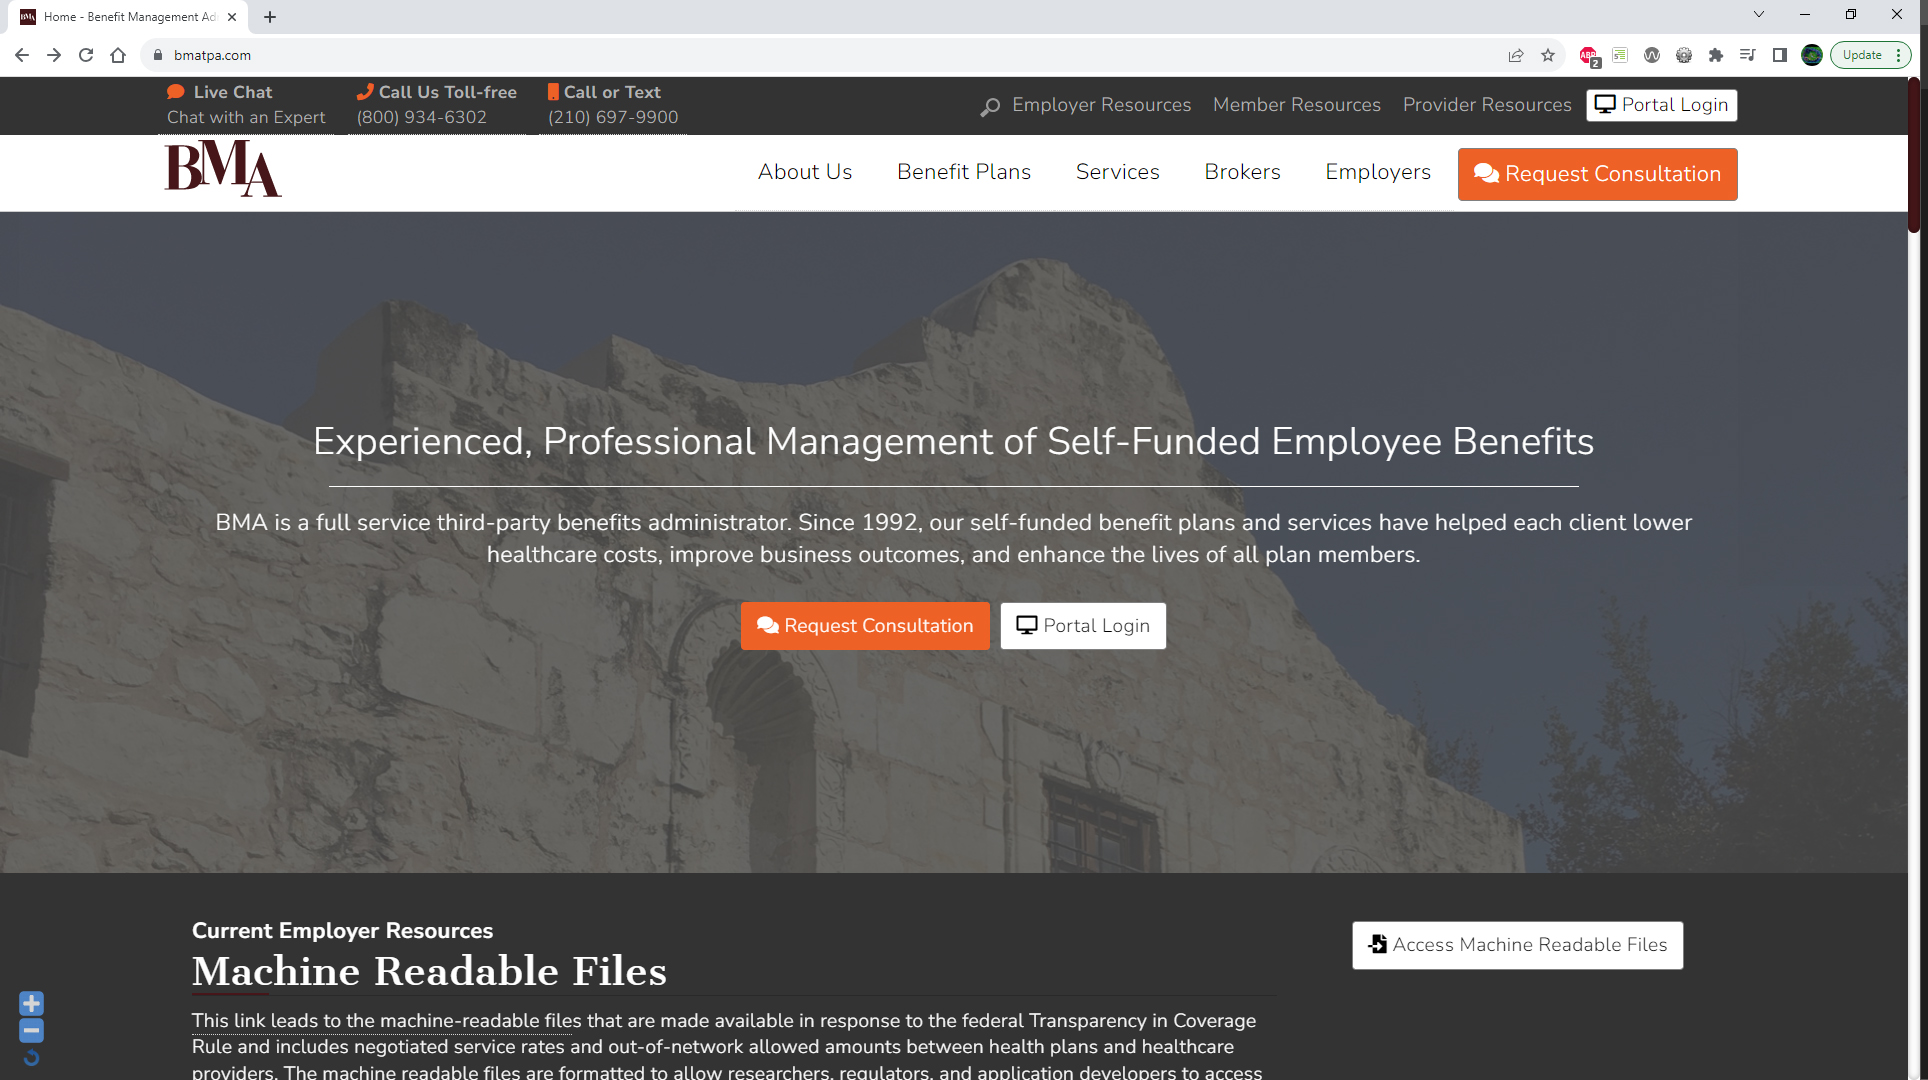
Task: Open the Extensions puzzle menu
Action: (x=1716, y=55)
